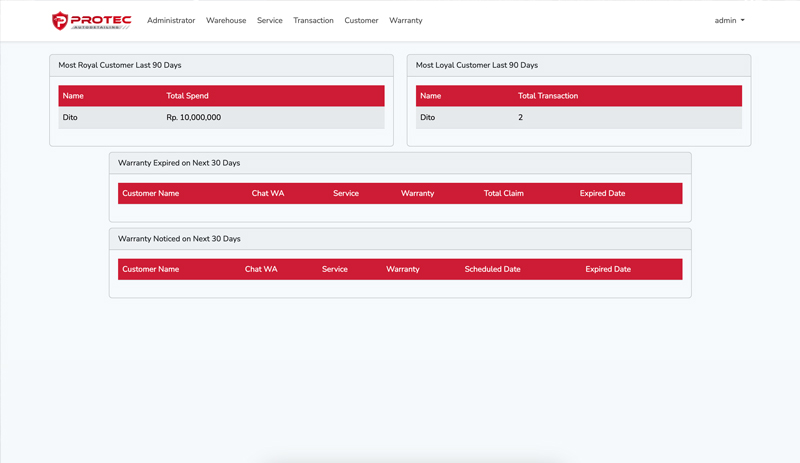The width and height of the screenshot is (800, 463).
Task: Click the Protec logo icon
Action: click(61, 20)
